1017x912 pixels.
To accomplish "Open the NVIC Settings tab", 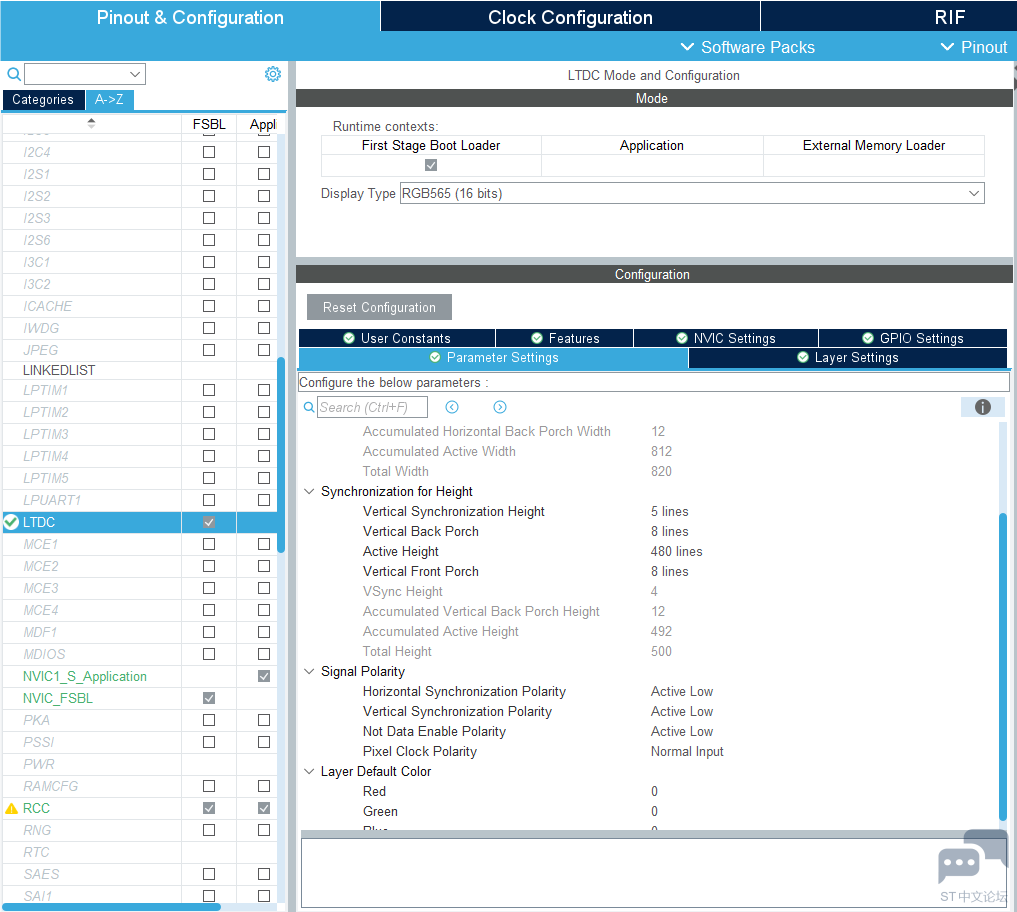I will tap(726, 338).
